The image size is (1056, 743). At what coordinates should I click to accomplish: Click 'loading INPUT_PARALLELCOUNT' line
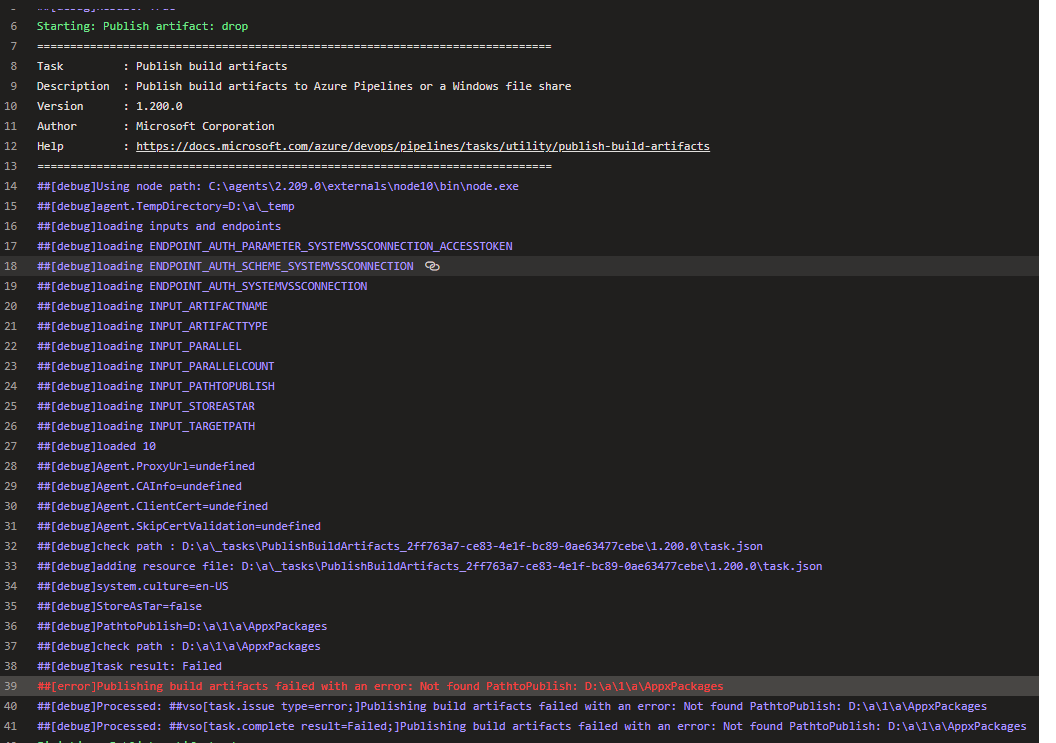click(156, 366)
